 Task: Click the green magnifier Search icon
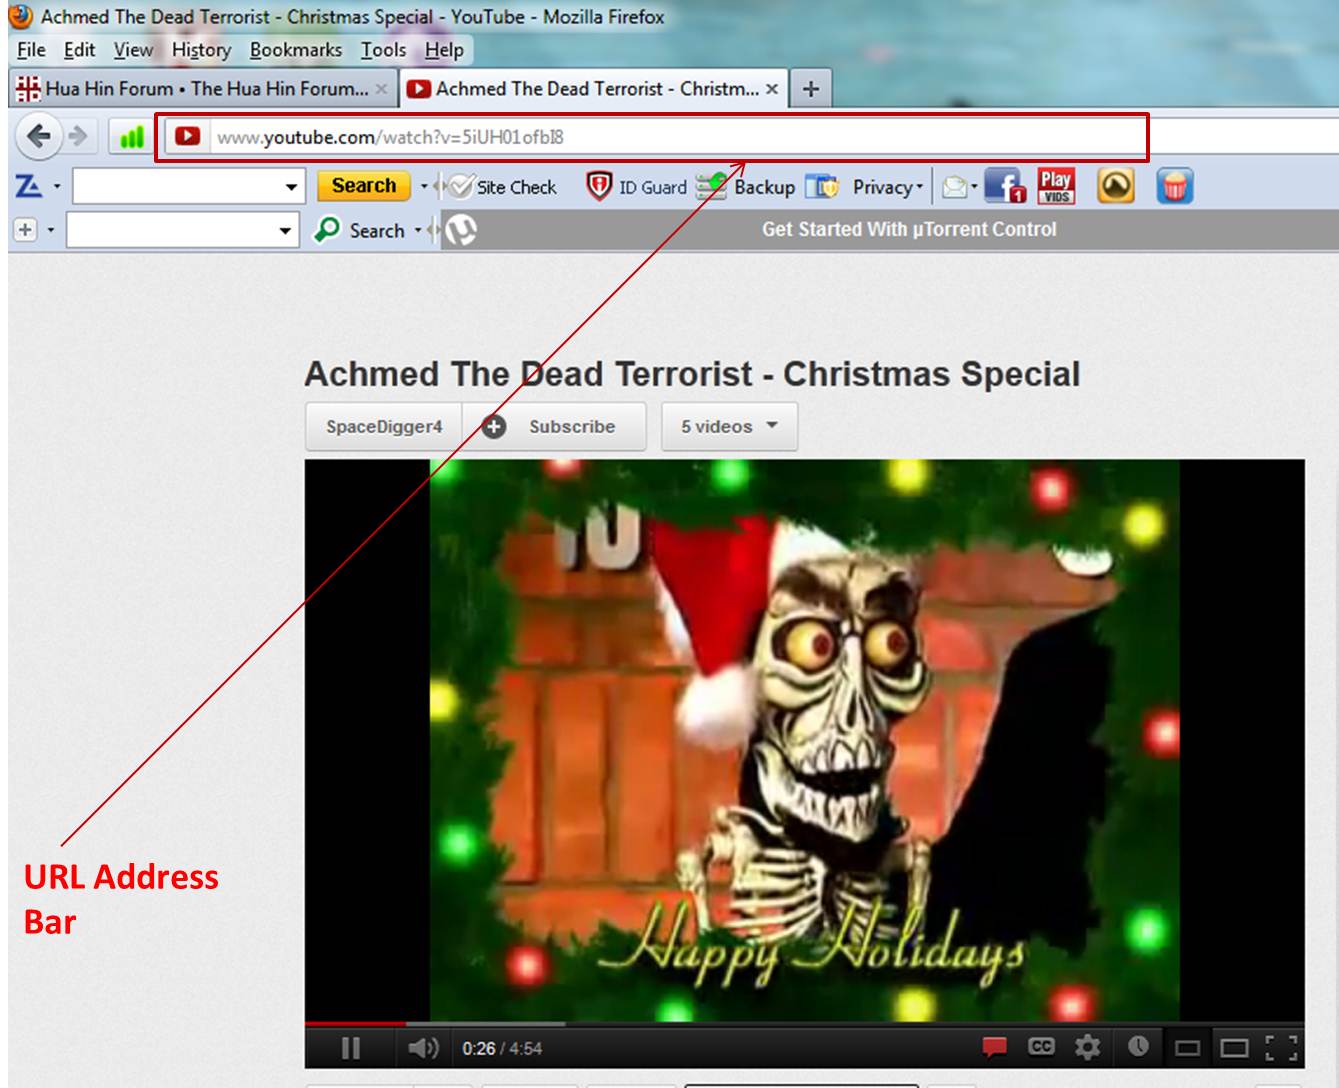(327, 230)
